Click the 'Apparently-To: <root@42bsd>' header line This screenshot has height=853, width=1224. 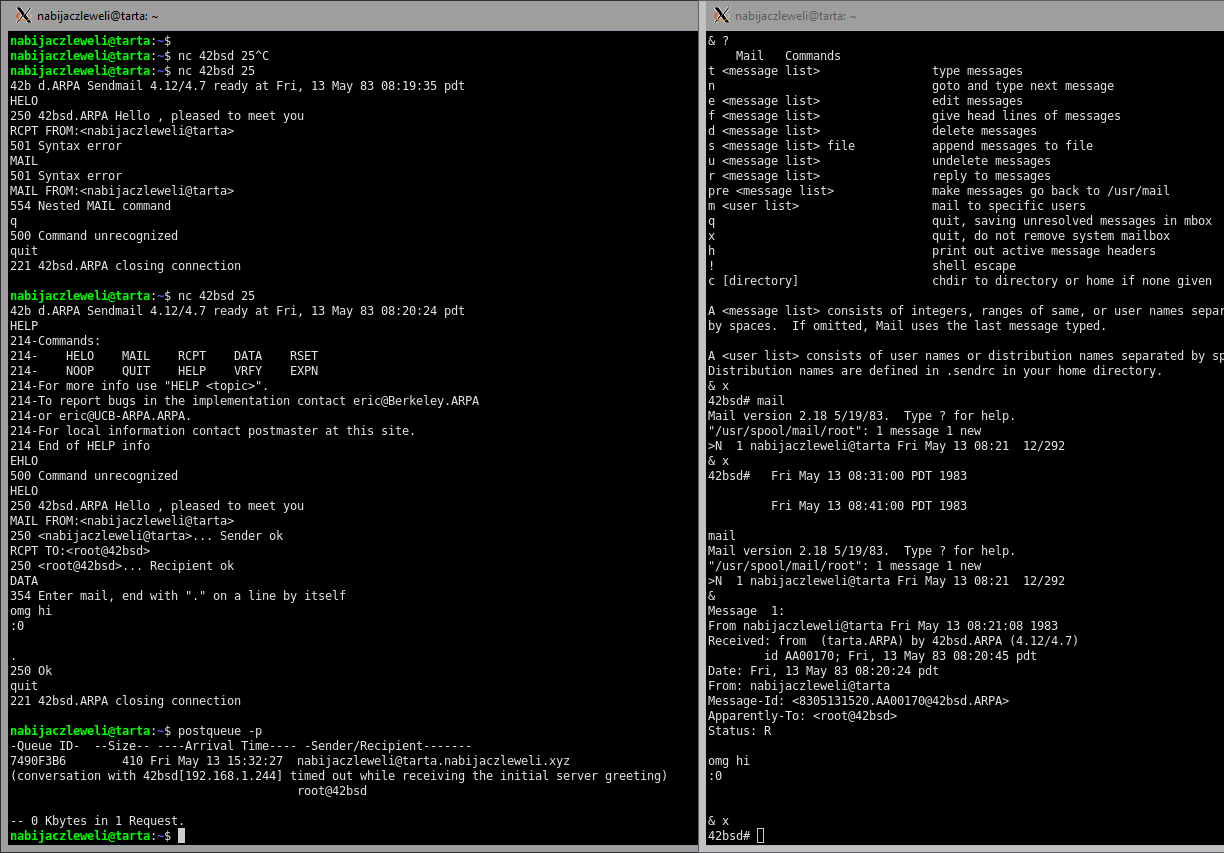coord(802,716)
